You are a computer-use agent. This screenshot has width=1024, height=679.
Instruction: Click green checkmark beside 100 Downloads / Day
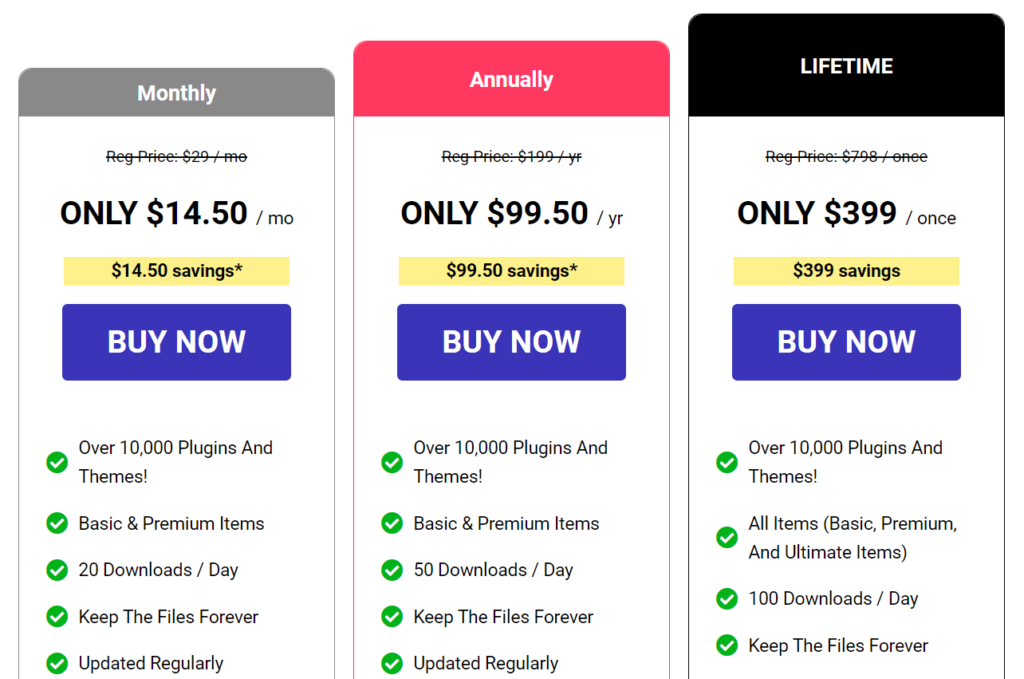[727, 599]
